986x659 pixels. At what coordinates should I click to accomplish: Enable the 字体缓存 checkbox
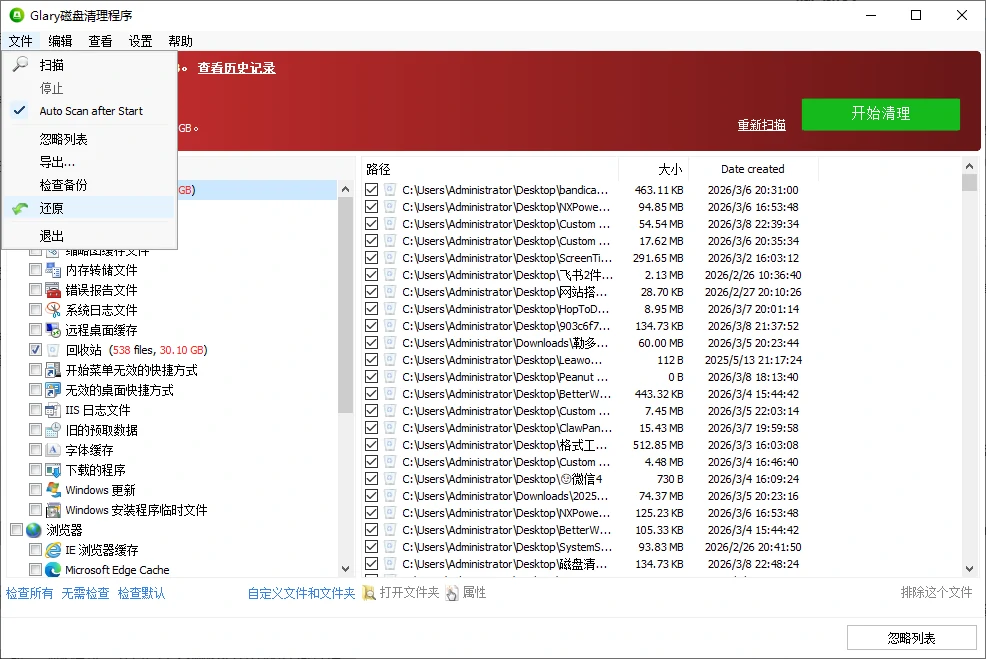(x=36, y=450)
